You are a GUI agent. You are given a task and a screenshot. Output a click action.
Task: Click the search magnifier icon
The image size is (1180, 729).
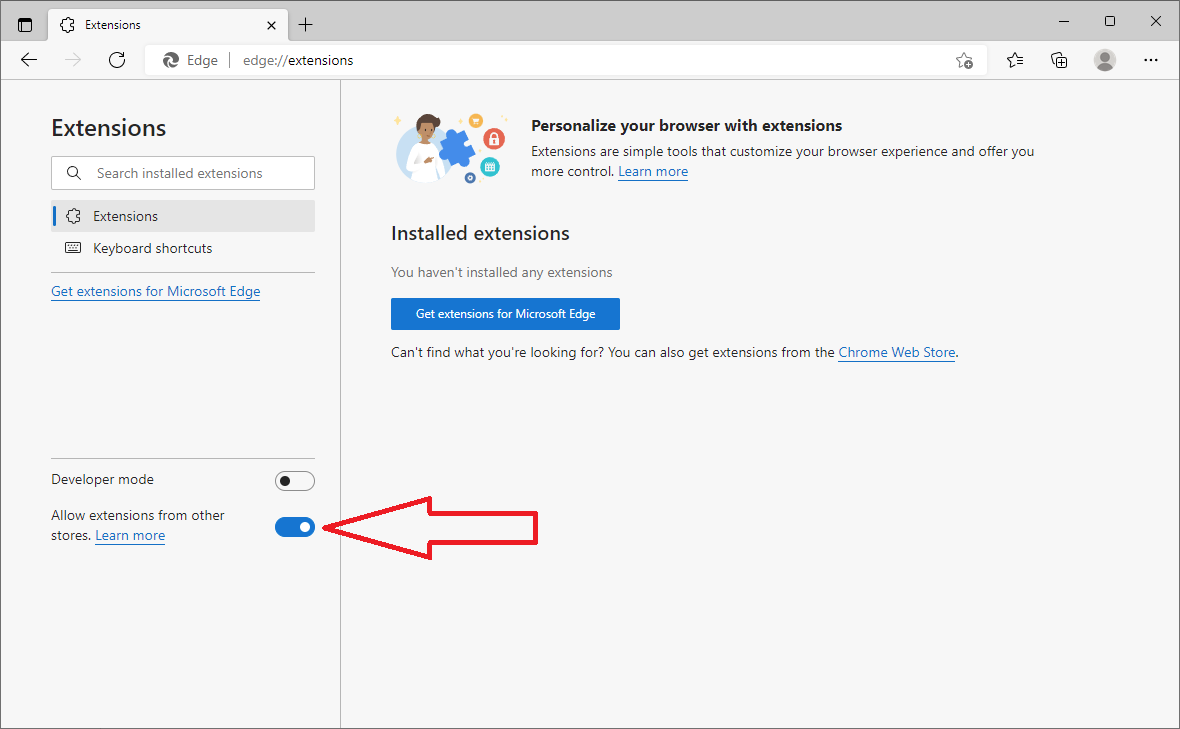point(74,173)
